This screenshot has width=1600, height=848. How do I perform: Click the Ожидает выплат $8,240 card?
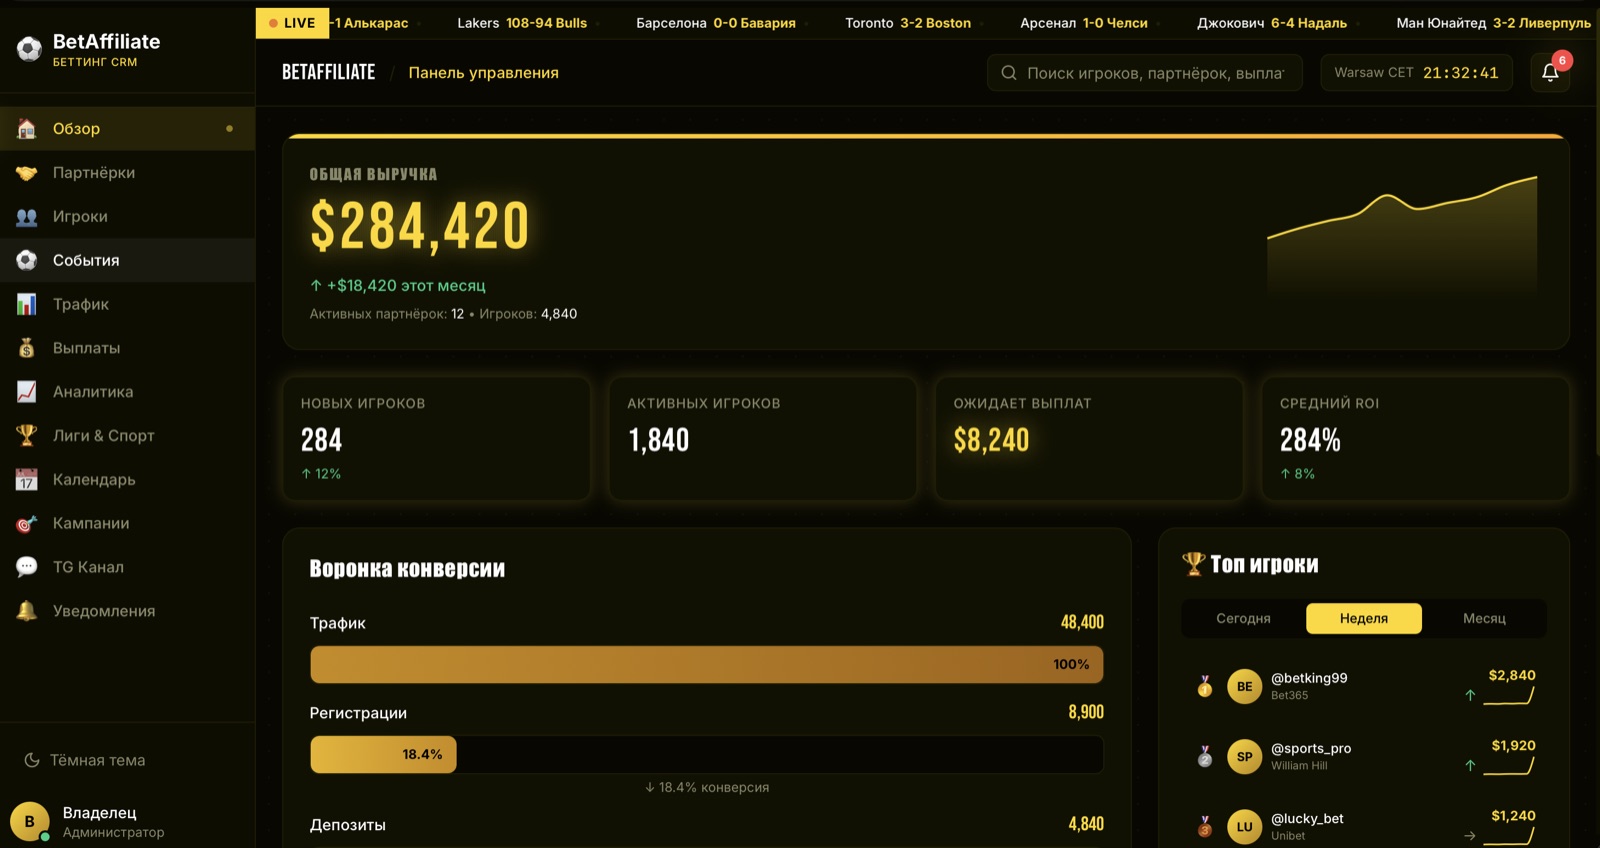click(x=1089, y=438)
